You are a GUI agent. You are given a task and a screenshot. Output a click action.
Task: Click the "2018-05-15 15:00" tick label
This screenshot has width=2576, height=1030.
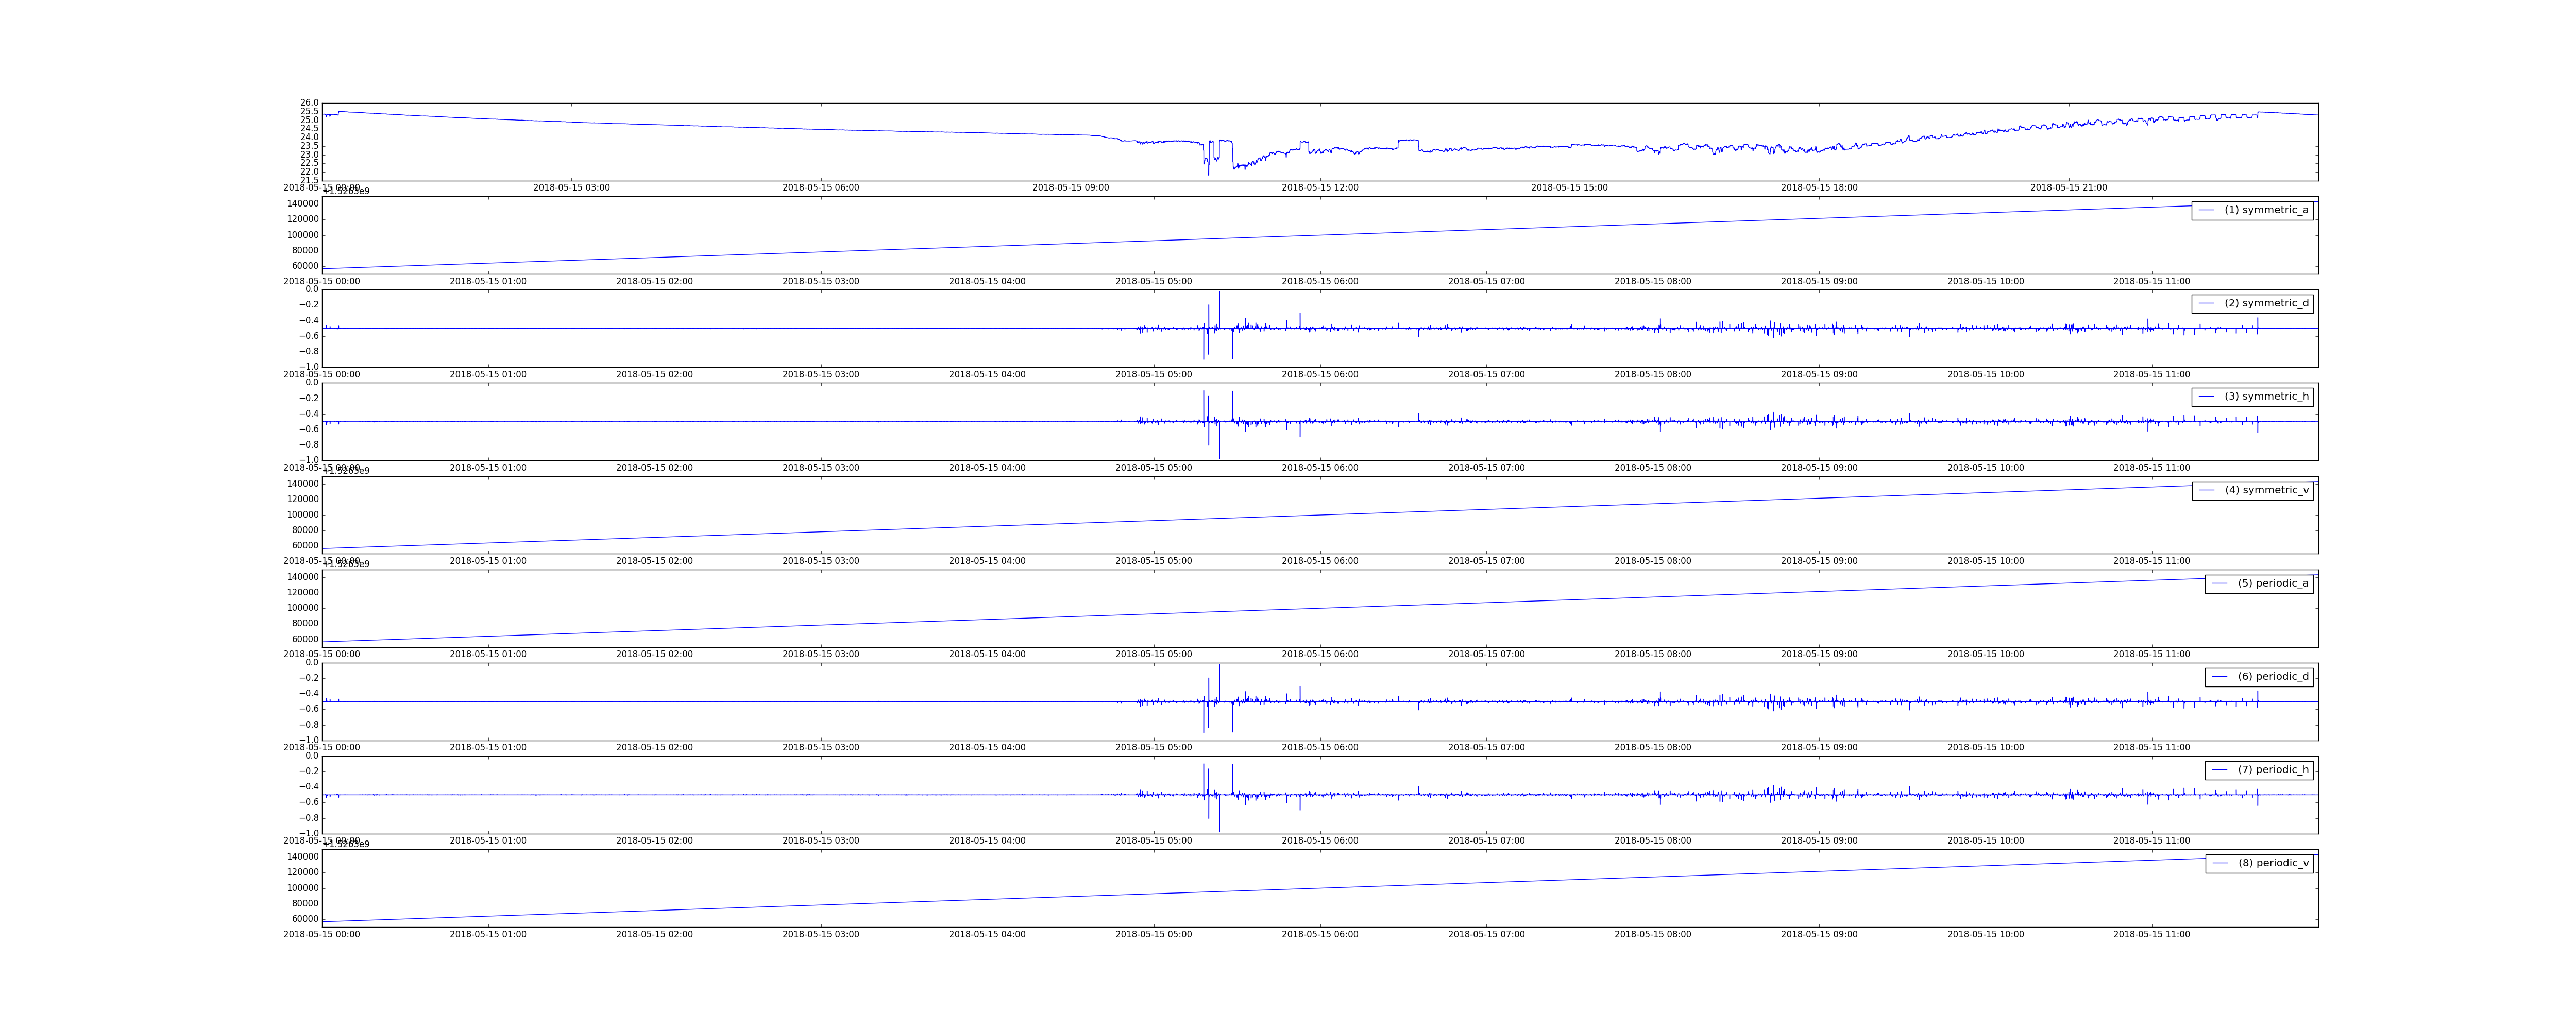pos(1570,188)
